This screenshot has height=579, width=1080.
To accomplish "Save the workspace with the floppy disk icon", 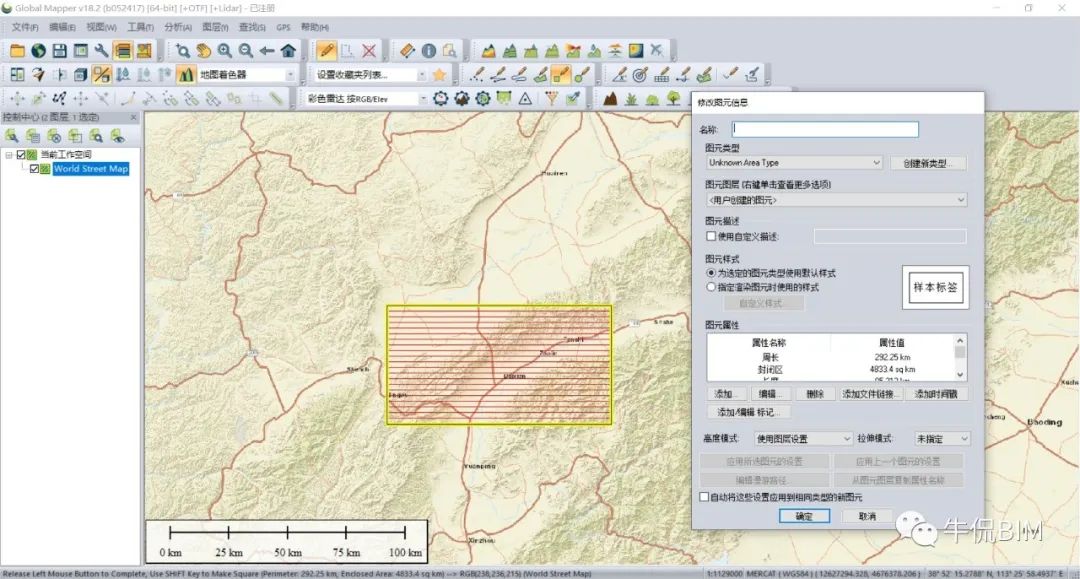I will tap(60, 50).
